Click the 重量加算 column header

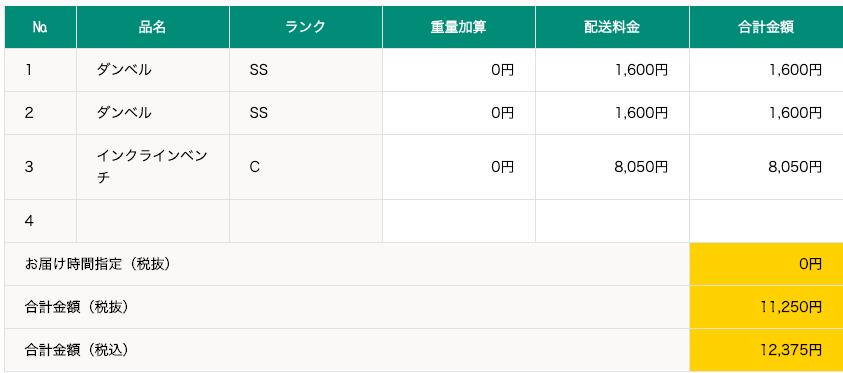pos(459,27)
